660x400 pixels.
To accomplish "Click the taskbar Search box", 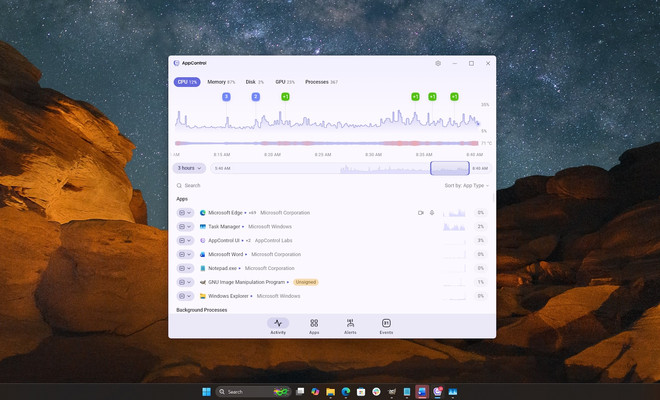I will (254, 392).
